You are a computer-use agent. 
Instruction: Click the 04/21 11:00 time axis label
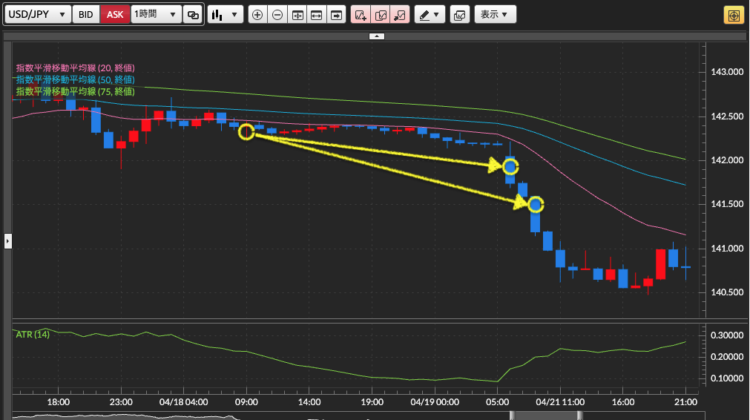coord(560,402)
